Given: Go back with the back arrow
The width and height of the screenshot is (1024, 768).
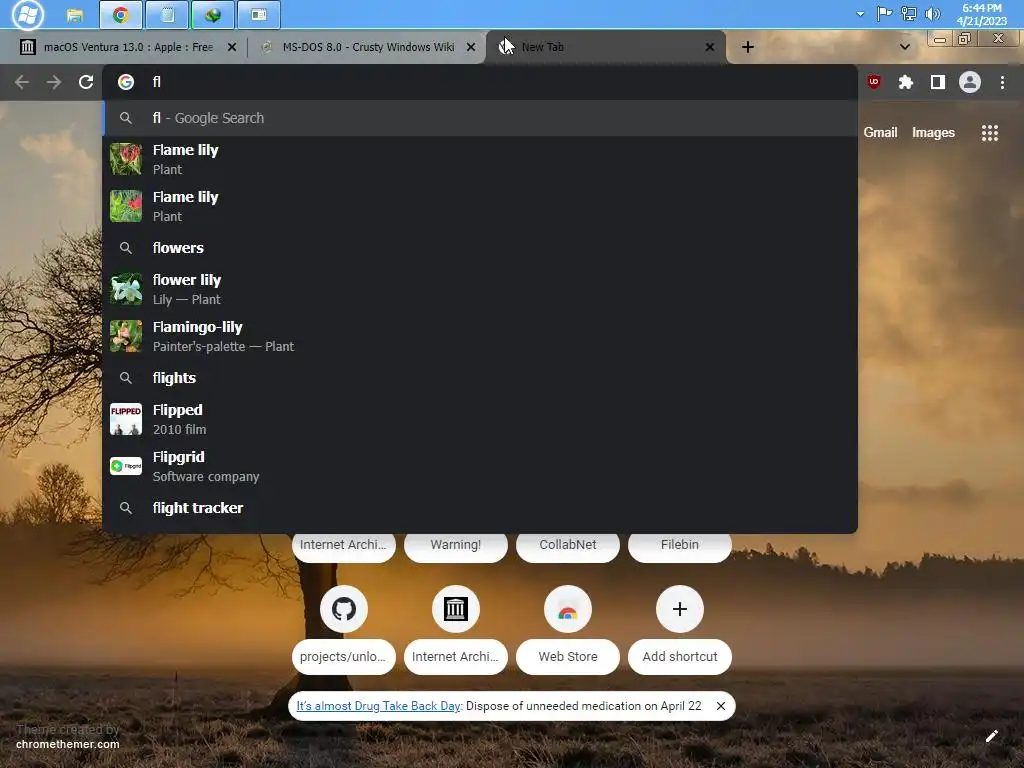Looking at the screenshot, I should (x=22, y=82).
